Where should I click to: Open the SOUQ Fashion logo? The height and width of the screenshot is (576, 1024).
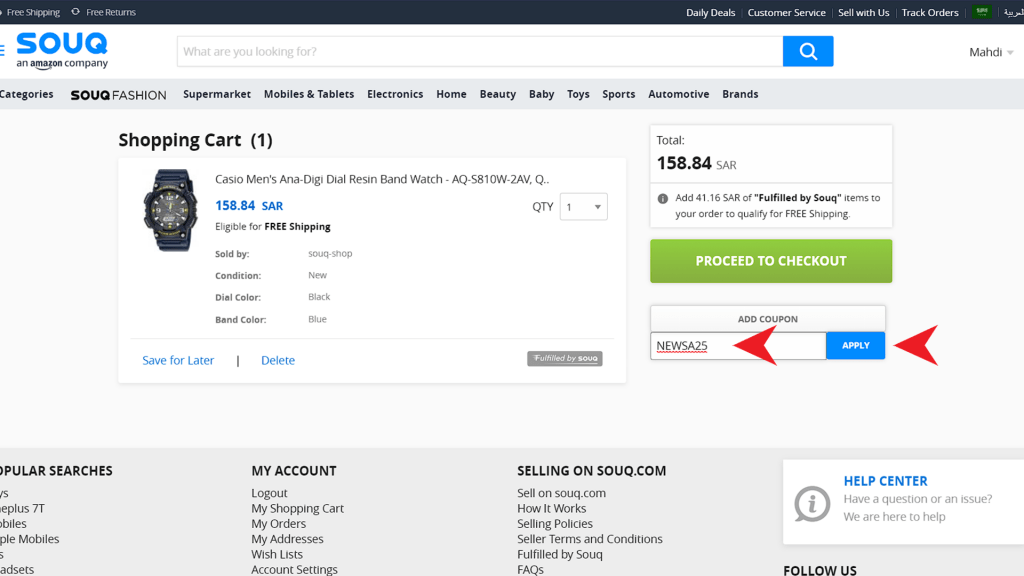pos(117,94)
